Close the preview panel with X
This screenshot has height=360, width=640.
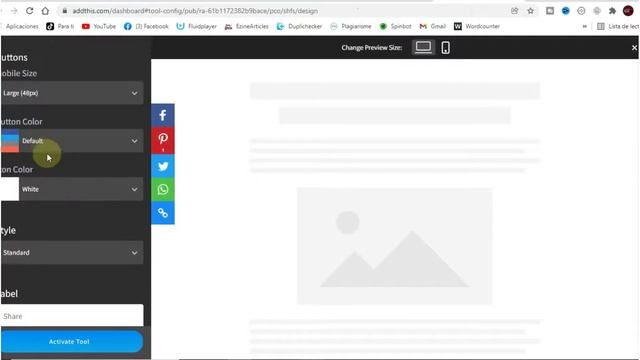pyautogui.click(x=634, y=48)
